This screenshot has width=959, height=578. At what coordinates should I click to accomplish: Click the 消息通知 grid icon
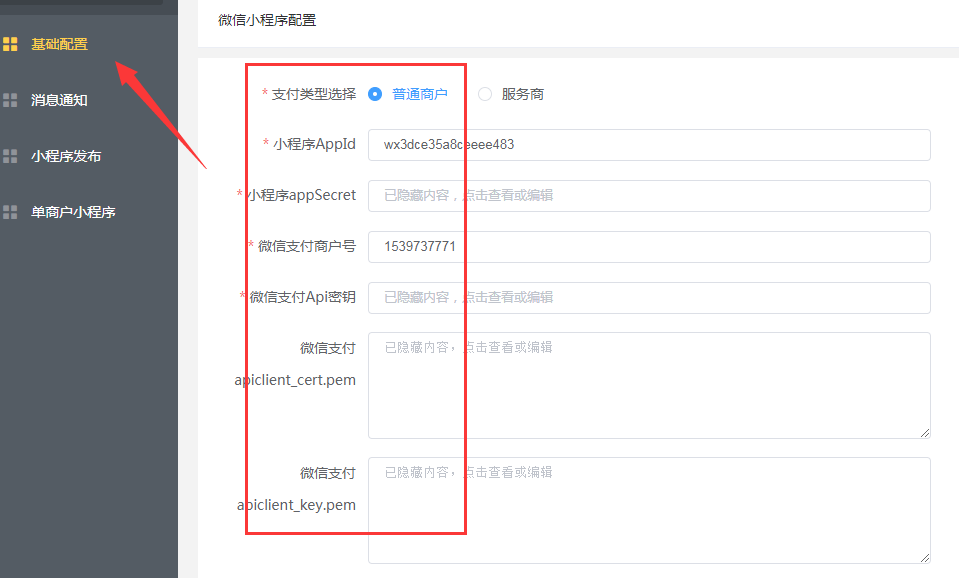(10, 100)
